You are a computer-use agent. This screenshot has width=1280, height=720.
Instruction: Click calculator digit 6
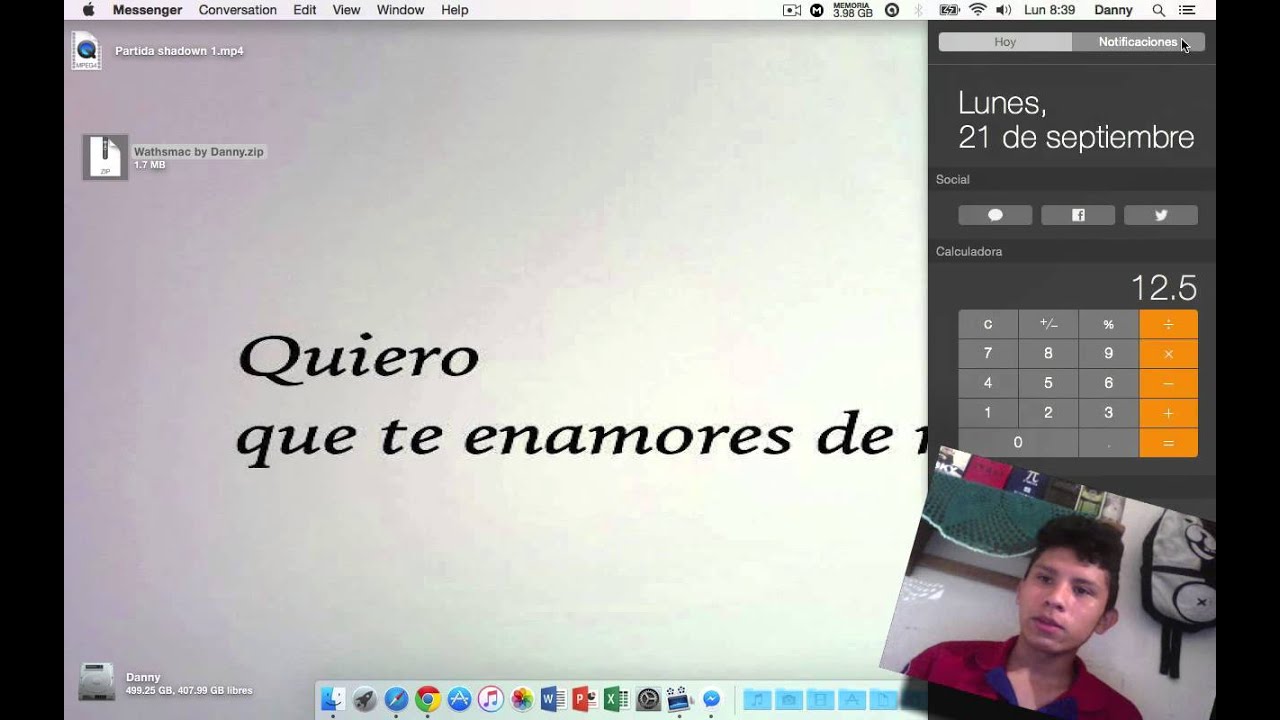(1108, 383)
